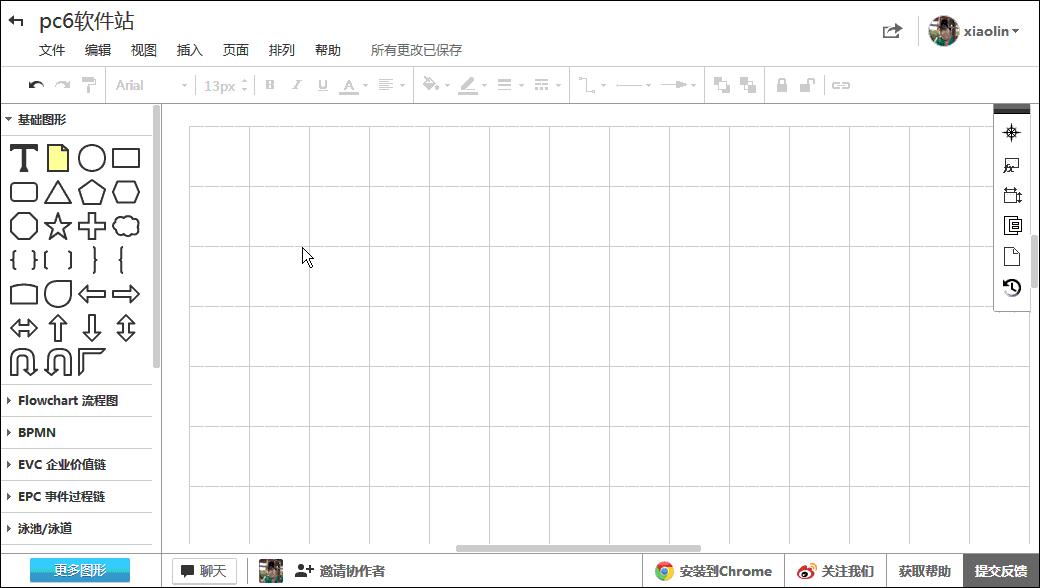This screenshot has width=1040, height=588.
Task: Open the arrow end style dropdown
Action: point(678,85)
